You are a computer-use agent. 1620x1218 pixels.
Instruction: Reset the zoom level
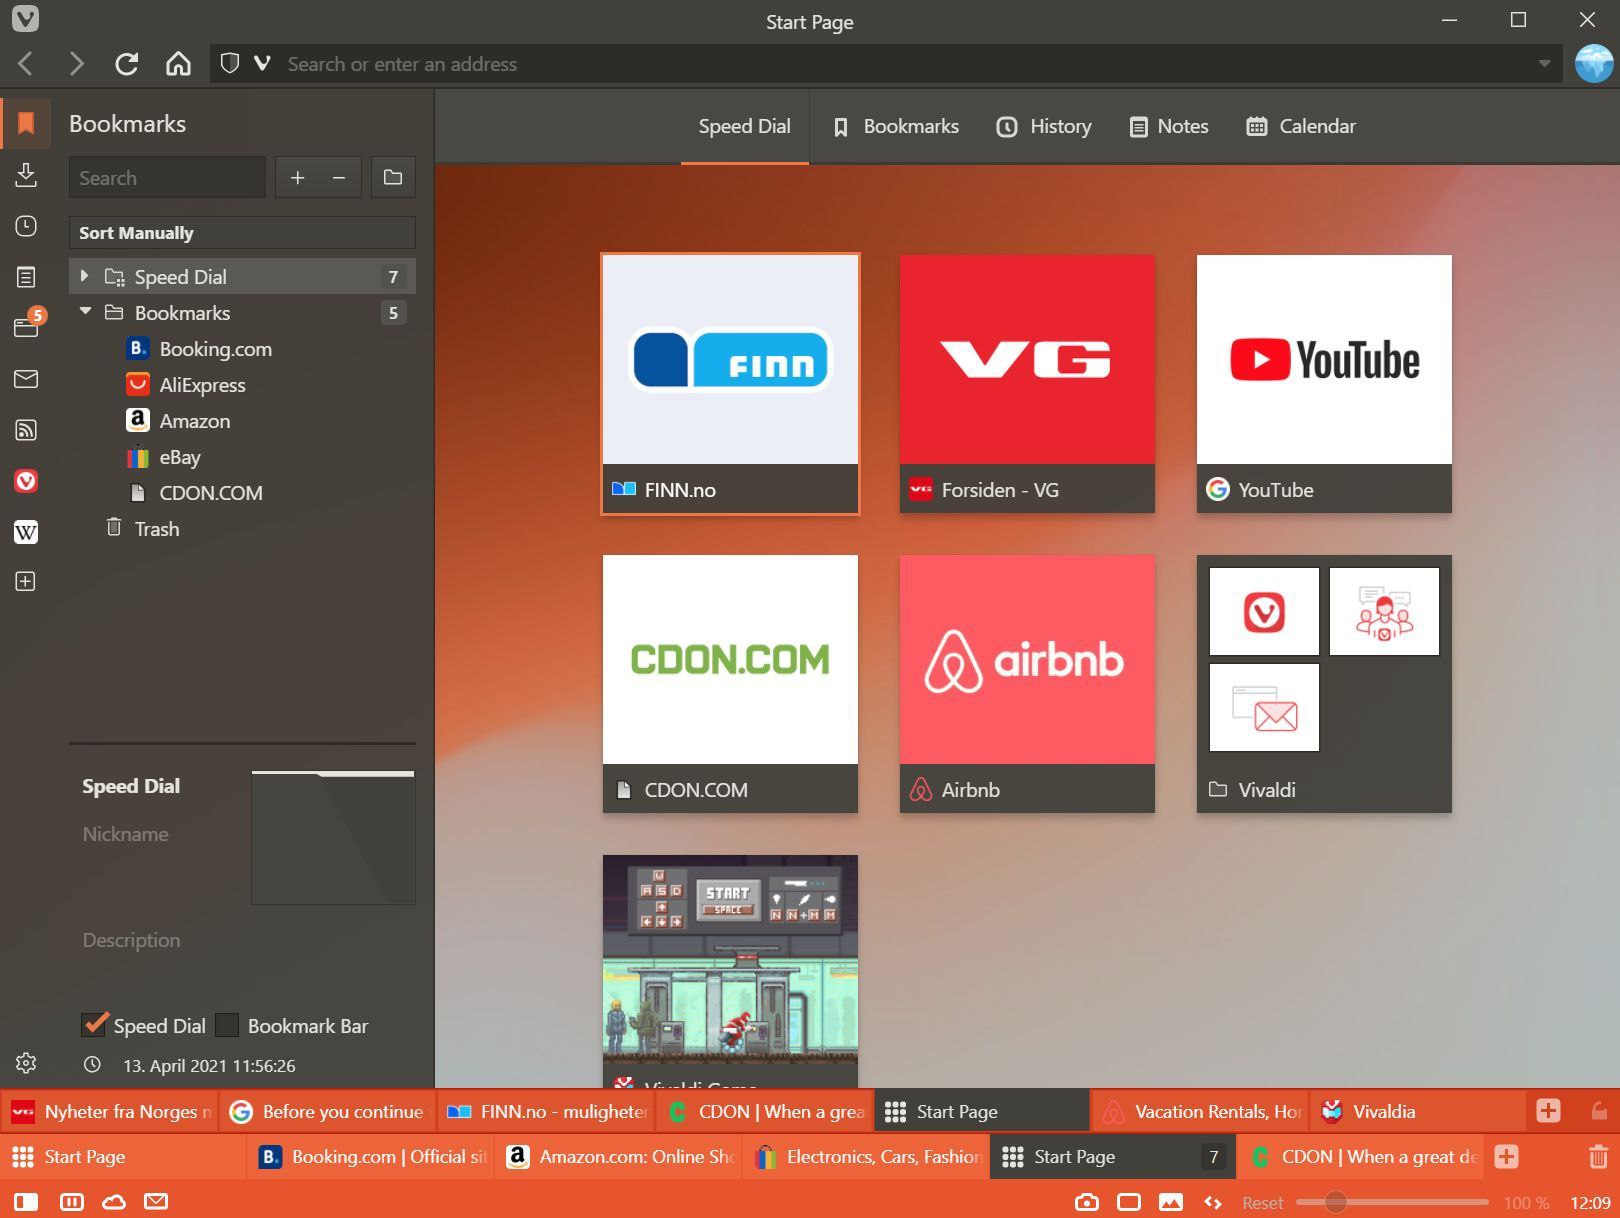pyautogui.click(x=1262, y=1203)
